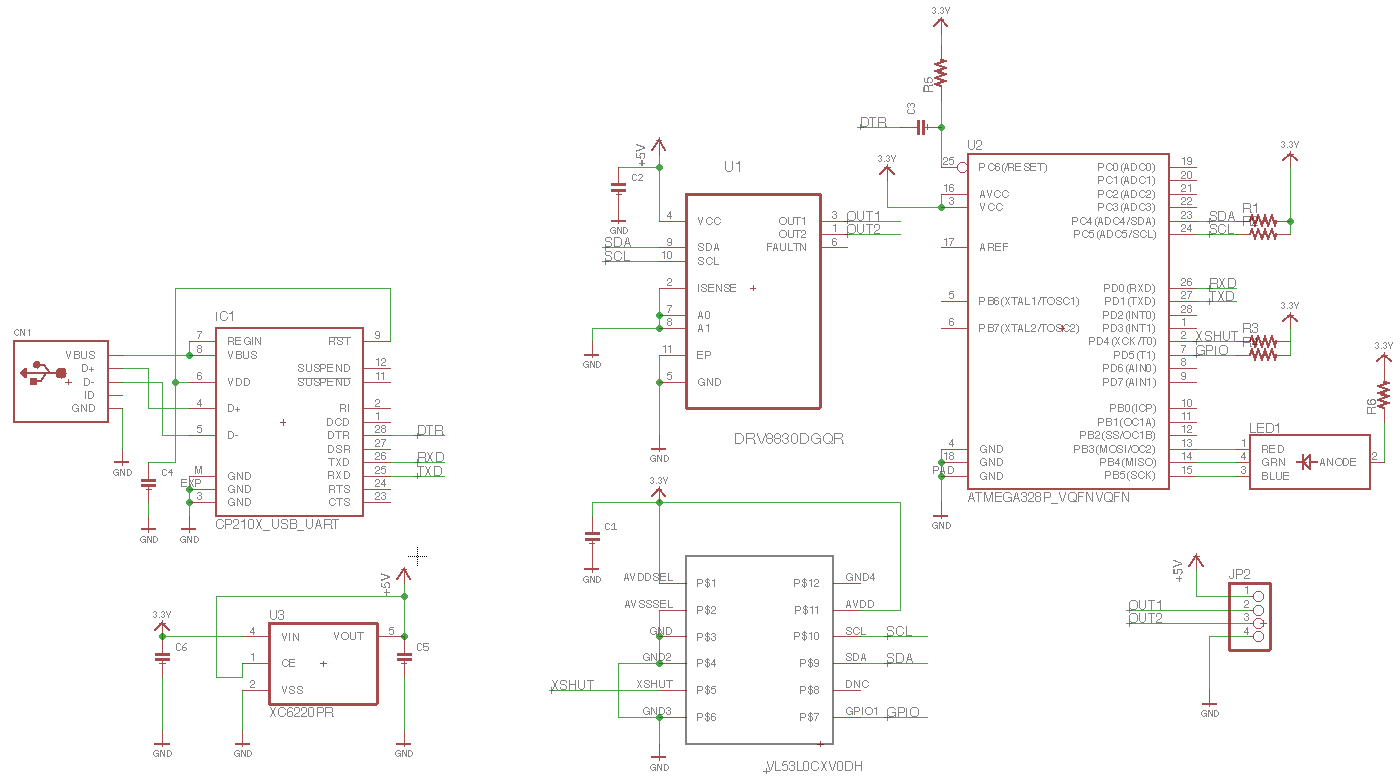Select the diode symbol inside LED1
The image size is (1400, 782).
tap(1305, 461)
